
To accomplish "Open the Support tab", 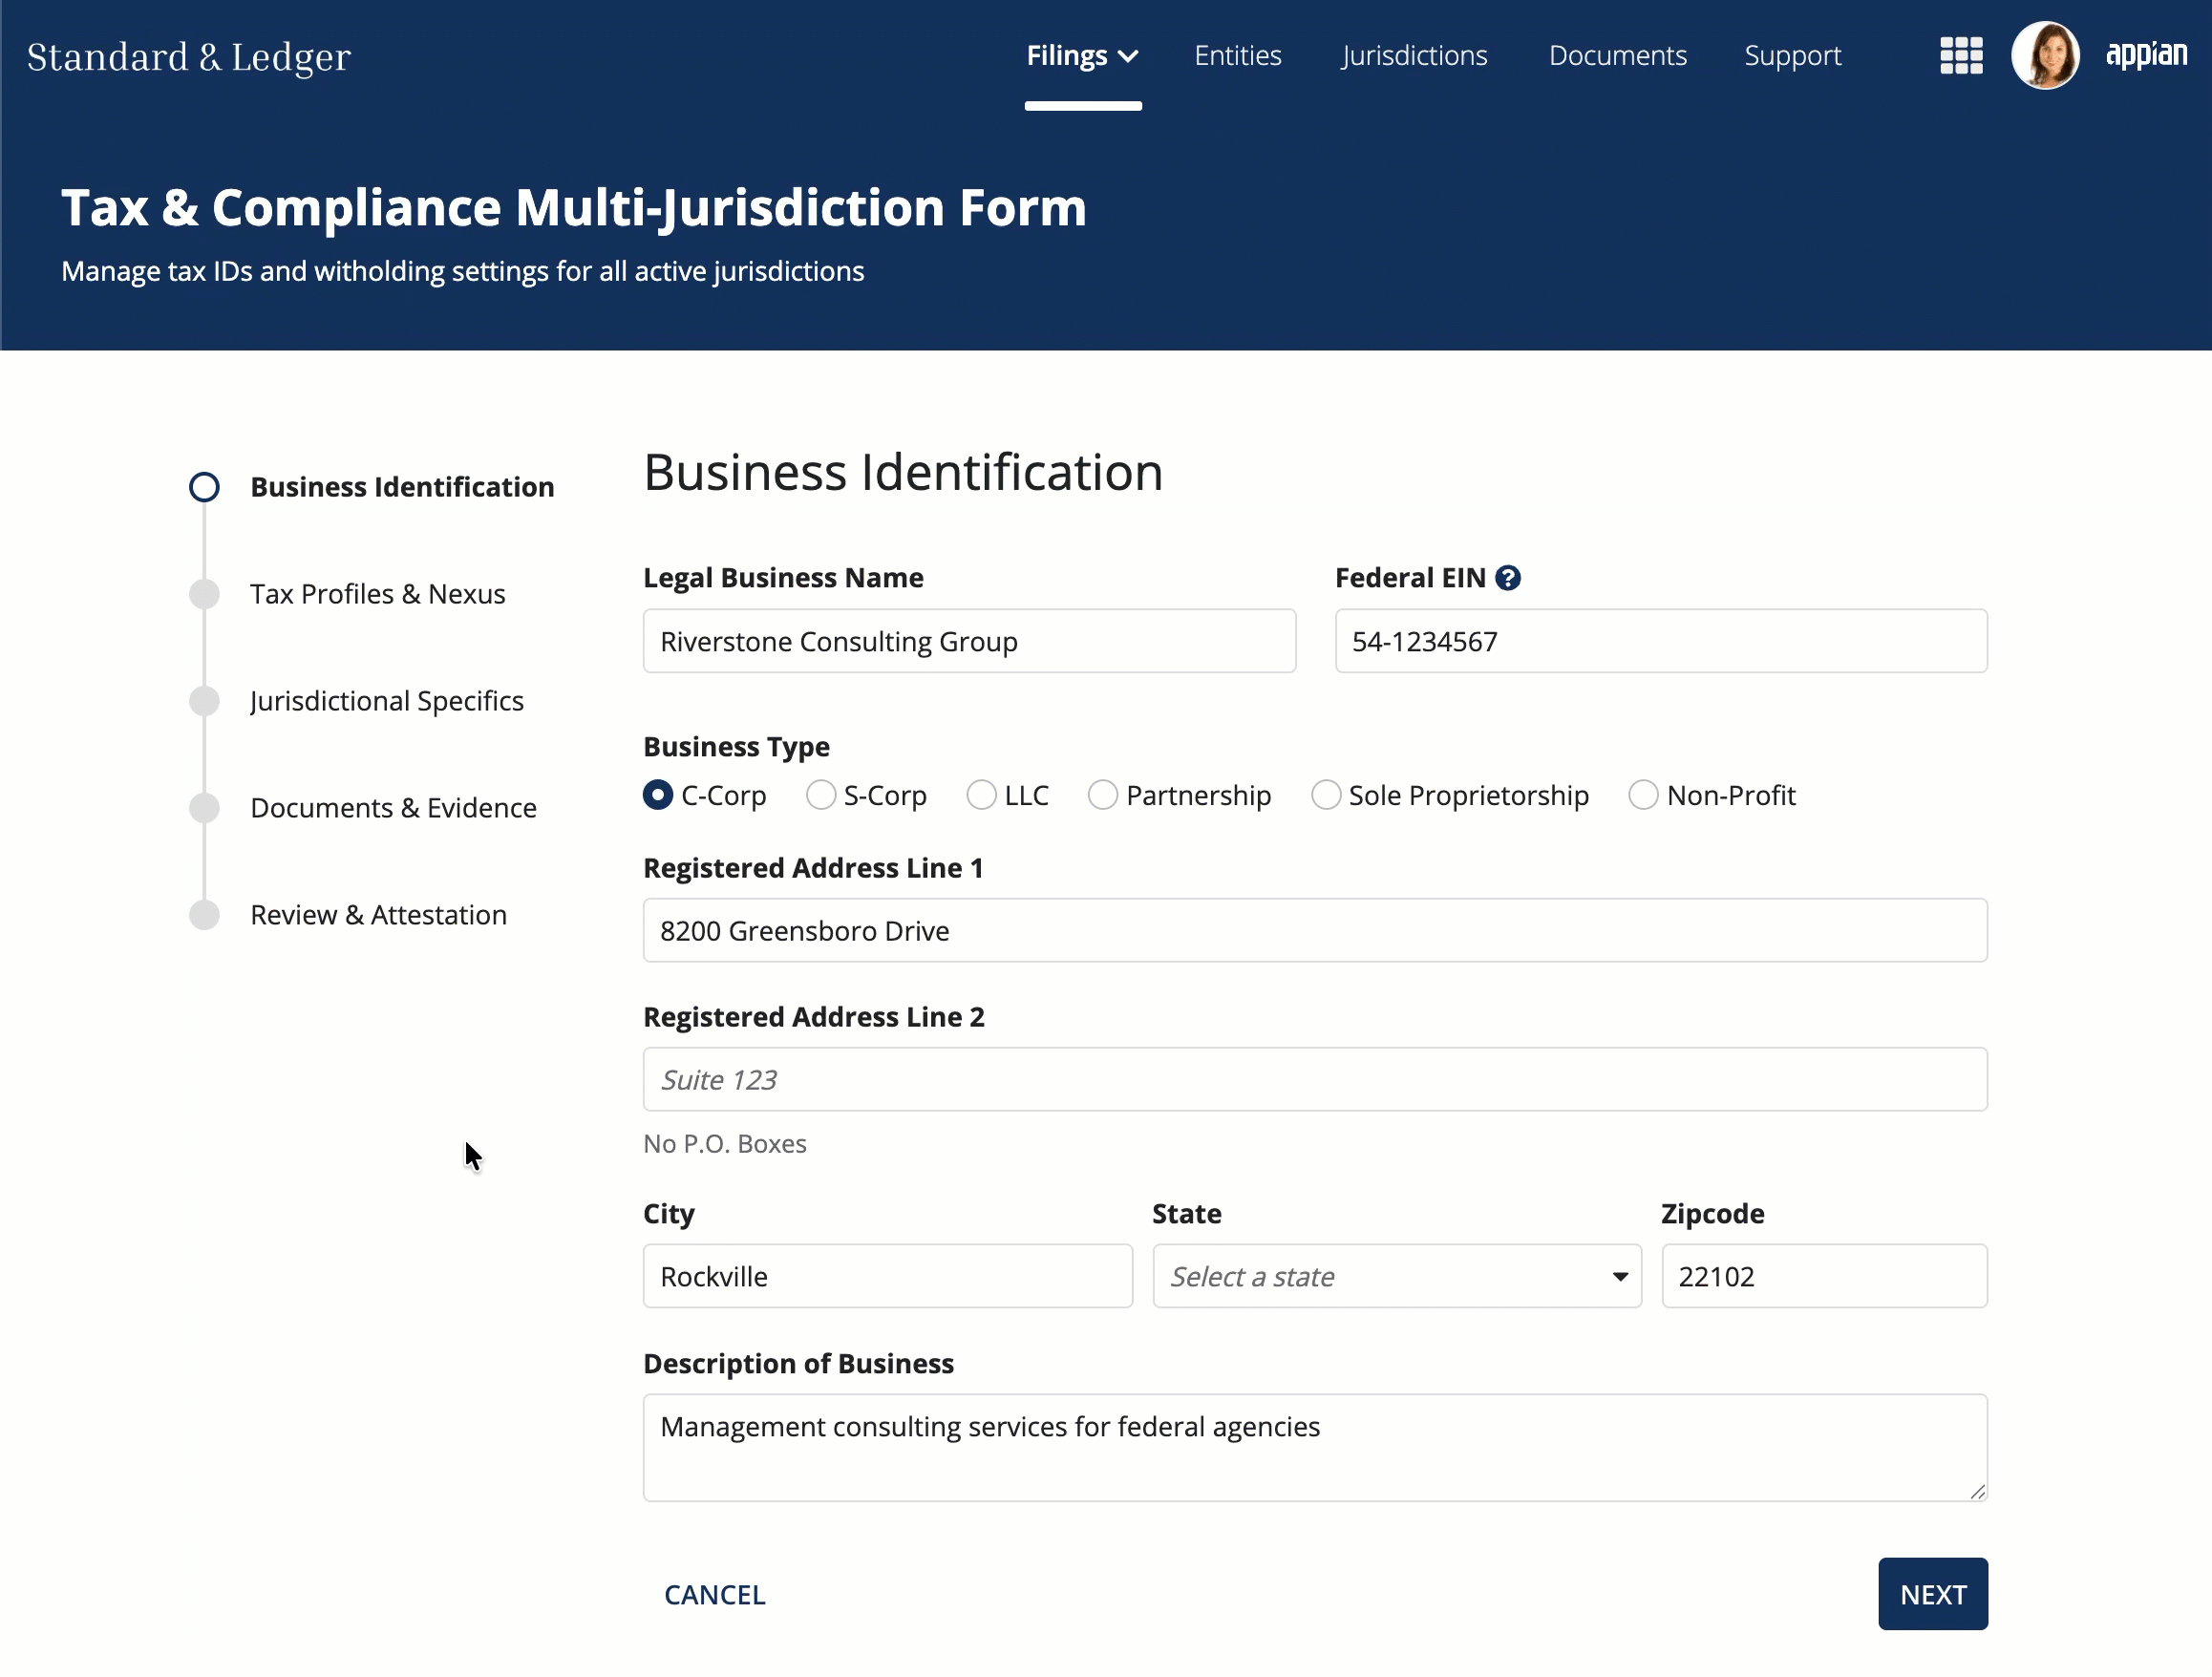I will pos(1792,56).
